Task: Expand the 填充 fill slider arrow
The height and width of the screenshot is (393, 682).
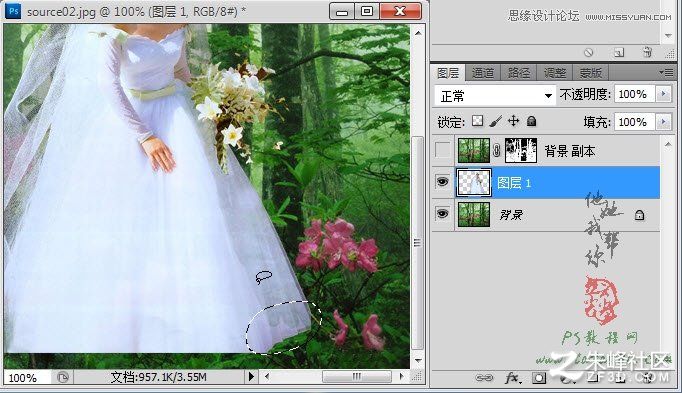Action: 663,122
